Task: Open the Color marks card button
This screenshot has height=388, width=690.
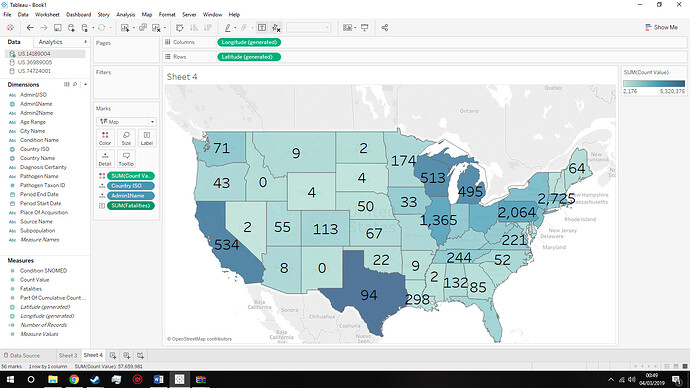Action: tap(105, 138)
